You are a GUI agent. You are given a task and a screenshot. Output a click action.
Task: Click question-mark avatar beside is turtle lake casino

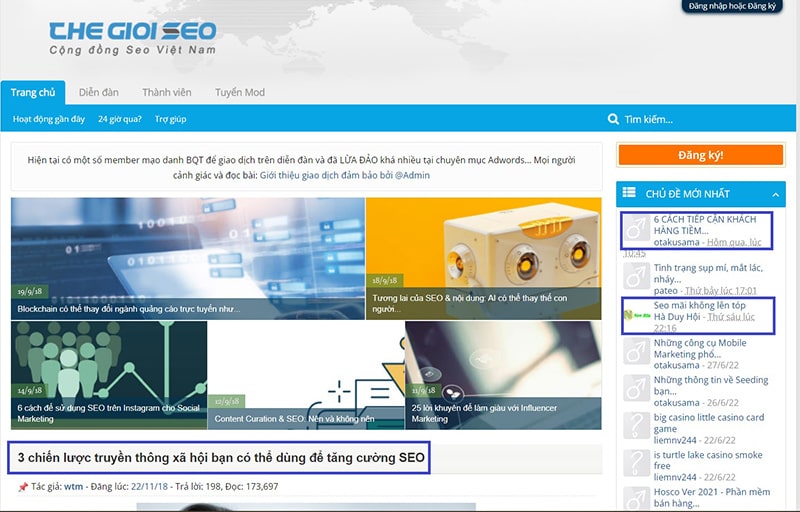[636, 463]
